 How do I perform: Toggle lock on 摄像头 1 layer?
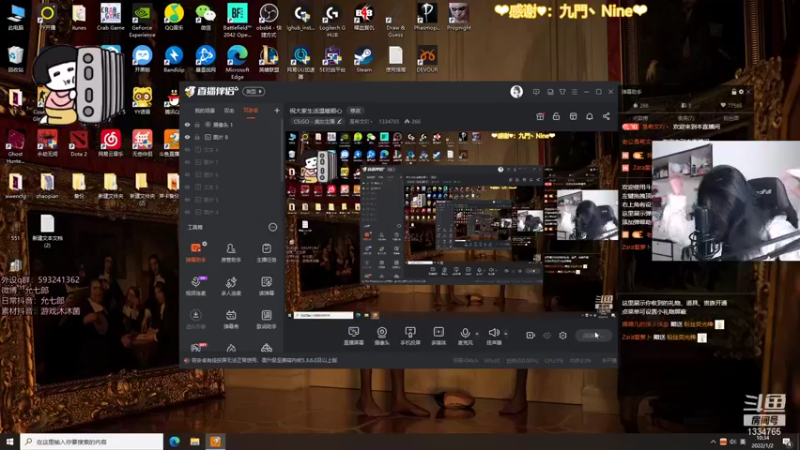pyautogui.click(x=197, y=124)
